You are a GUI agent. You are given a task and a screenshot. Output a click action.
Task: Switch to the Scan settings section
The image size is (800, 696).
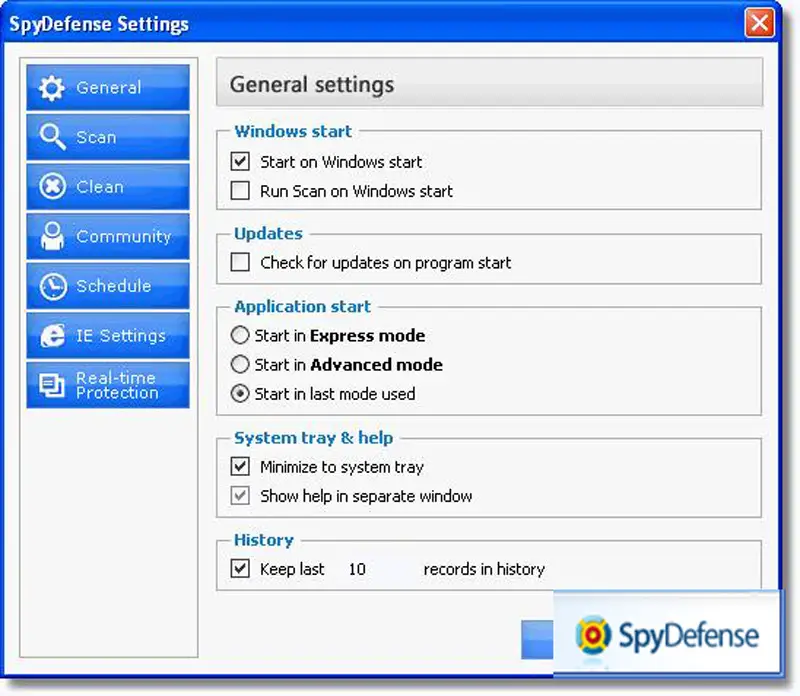point(108,137)
